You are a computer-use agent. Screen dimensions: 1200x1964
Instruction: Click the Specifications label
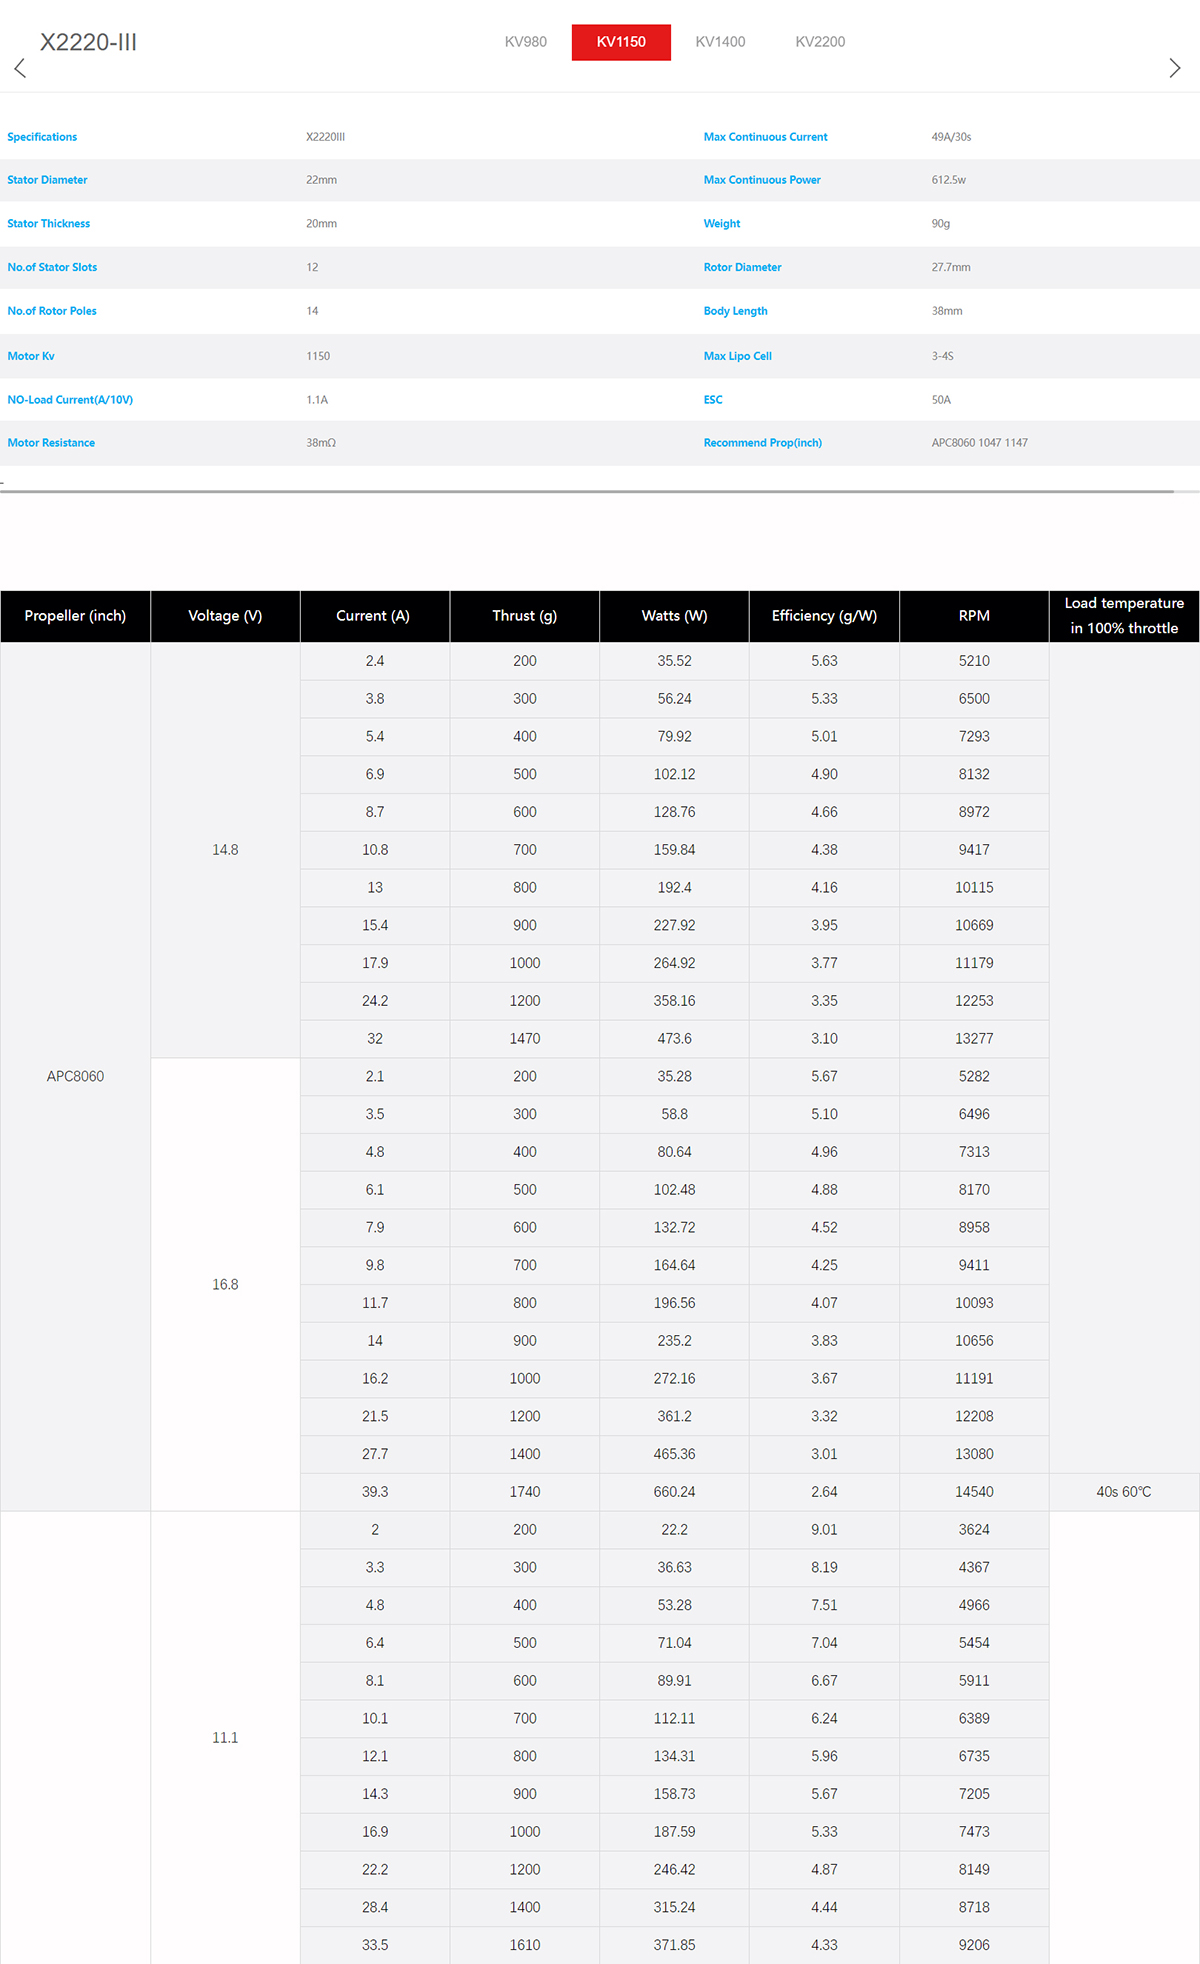pyautogui.click(x=42, y=137)
